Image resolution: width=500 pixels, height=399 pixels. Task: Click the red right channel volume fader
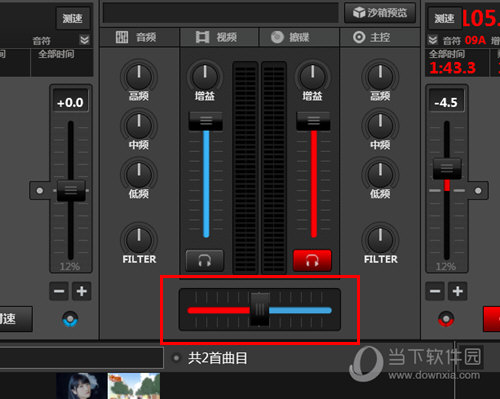tap(313, 121)
